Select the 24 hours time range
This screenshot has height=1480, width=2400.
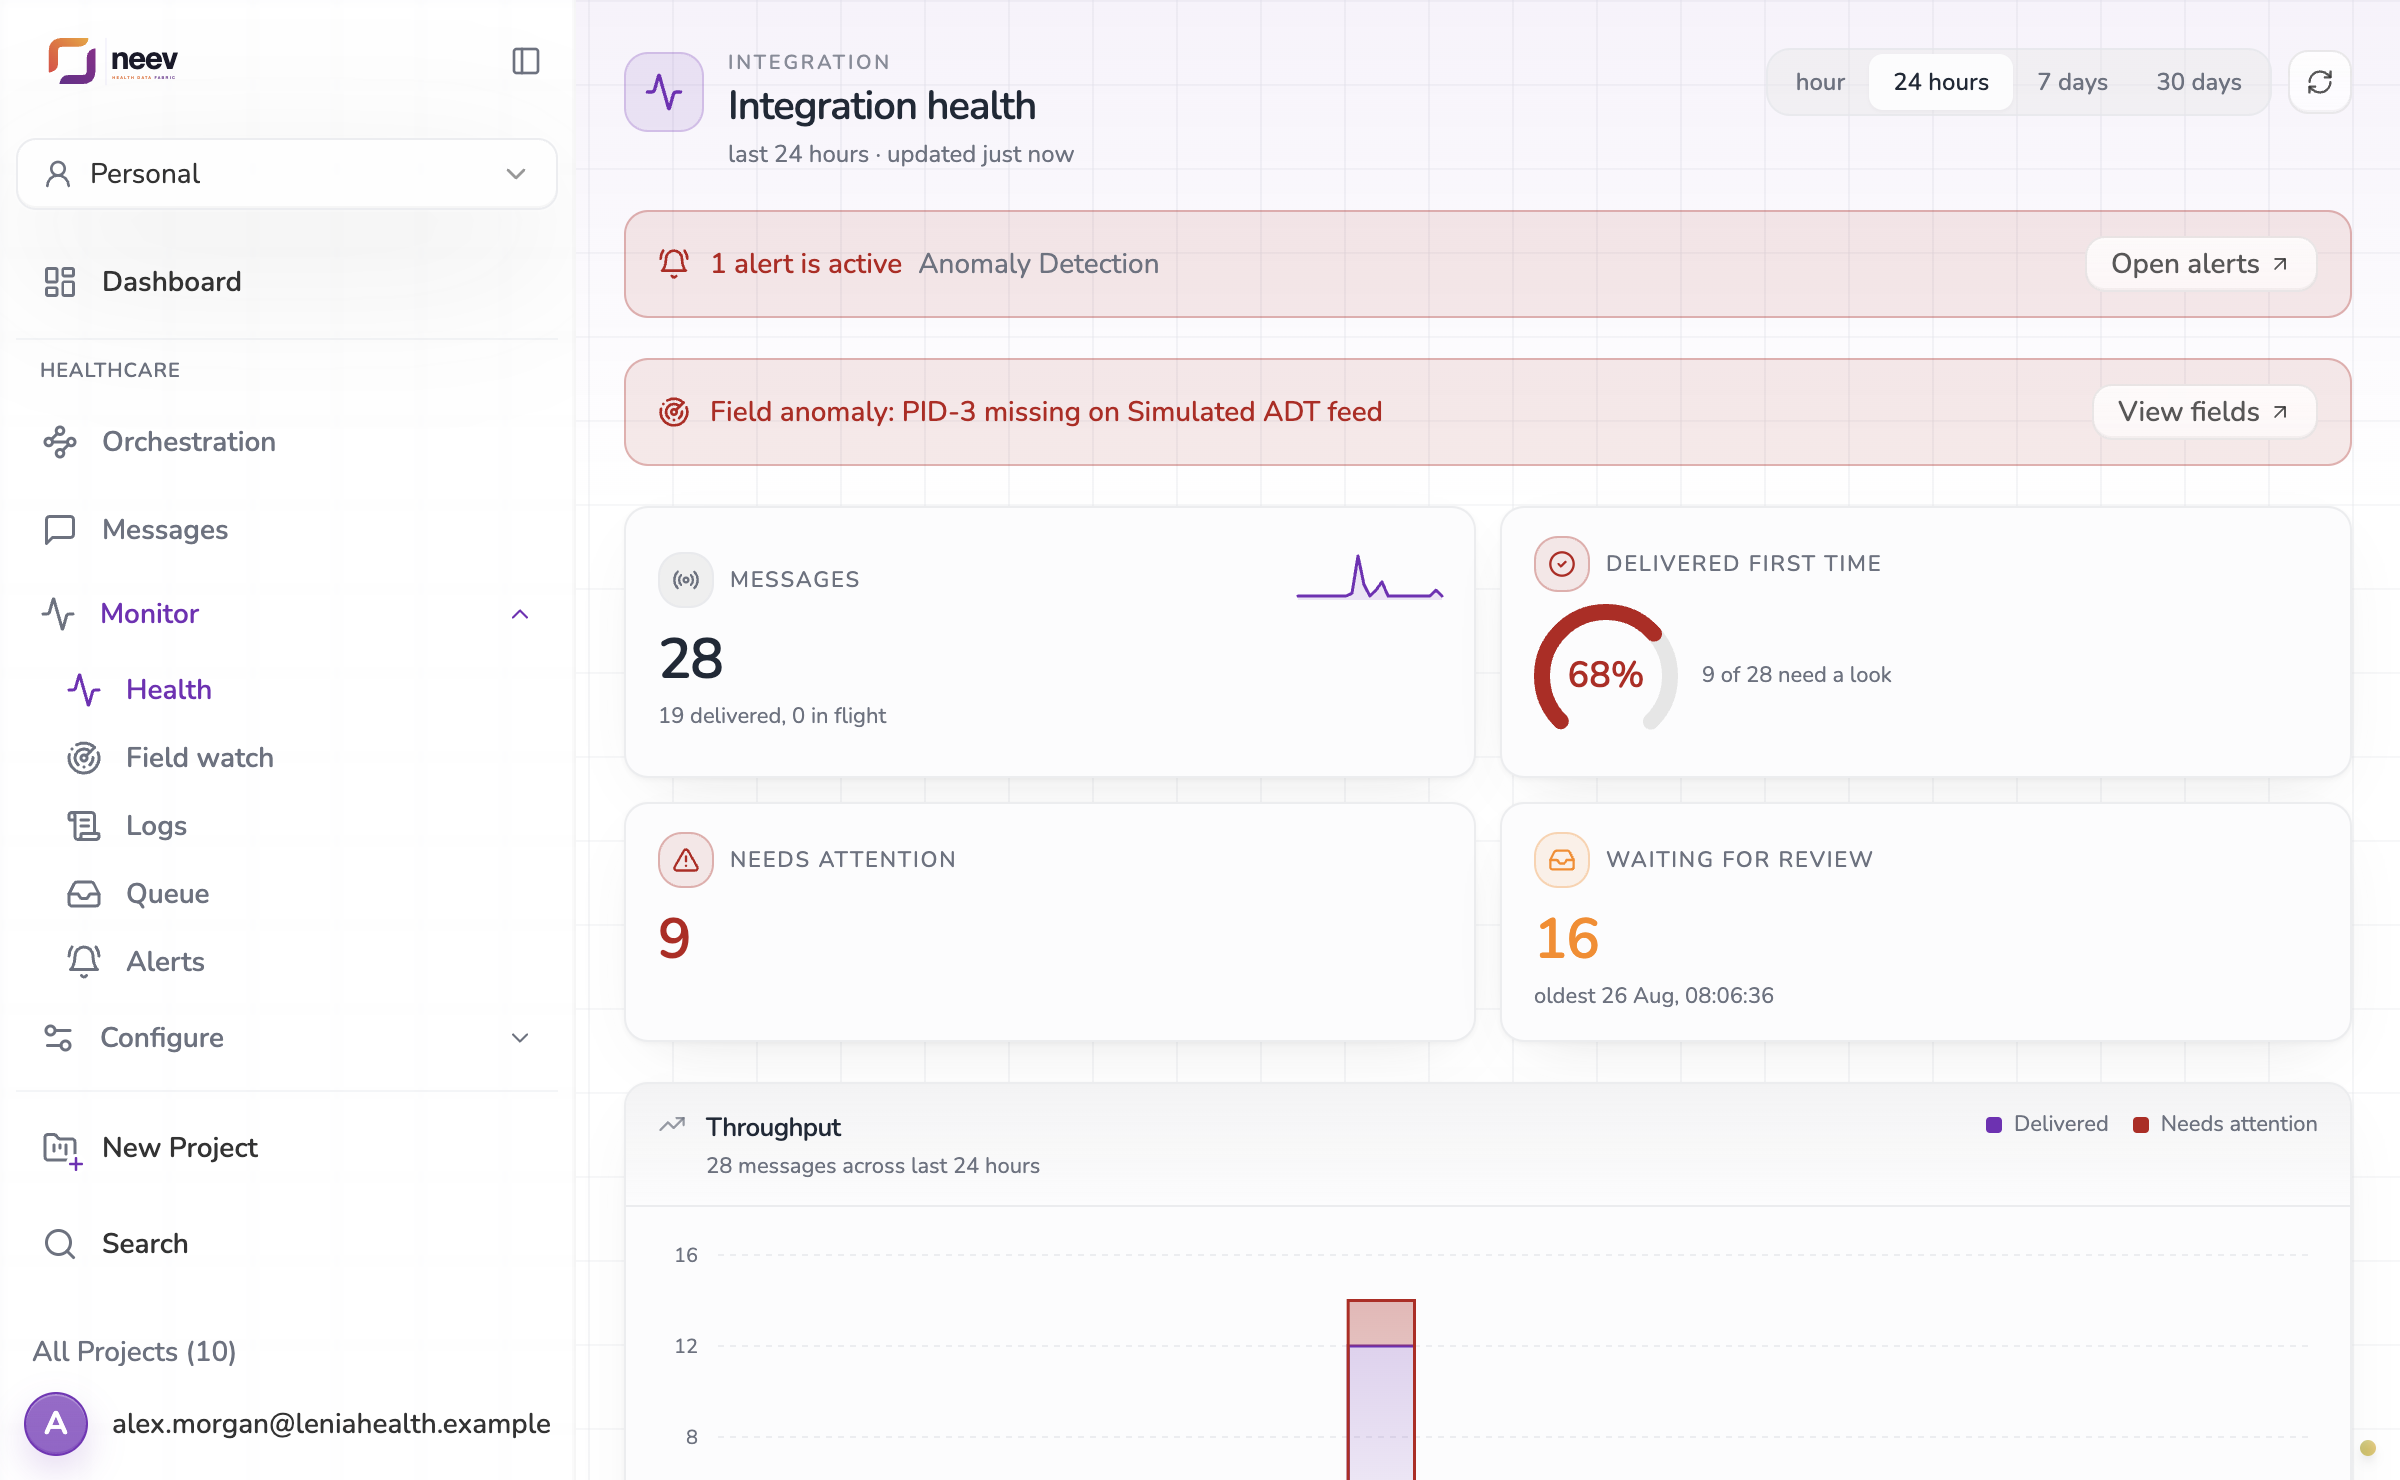click(1941, 82)
